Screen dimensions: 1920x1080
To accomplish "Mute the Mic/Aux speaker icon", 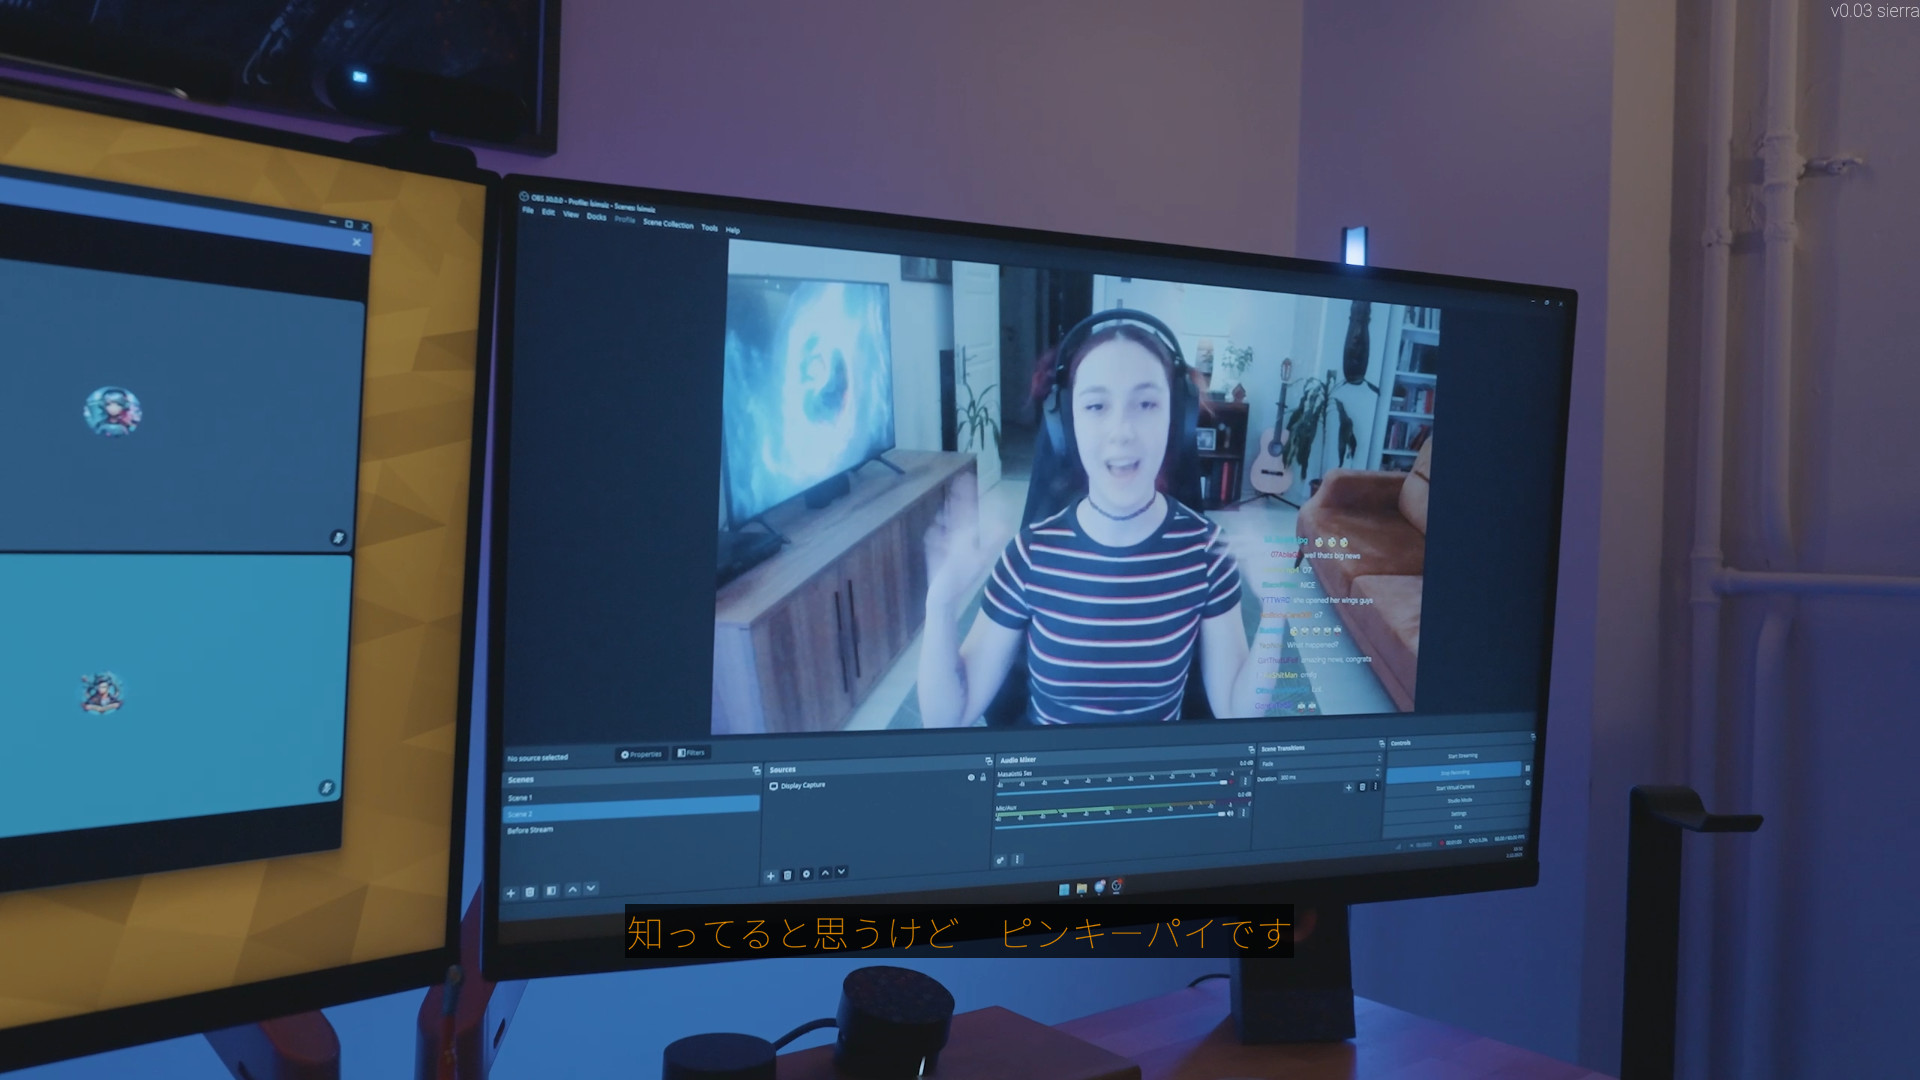I will click(1231, 814).
